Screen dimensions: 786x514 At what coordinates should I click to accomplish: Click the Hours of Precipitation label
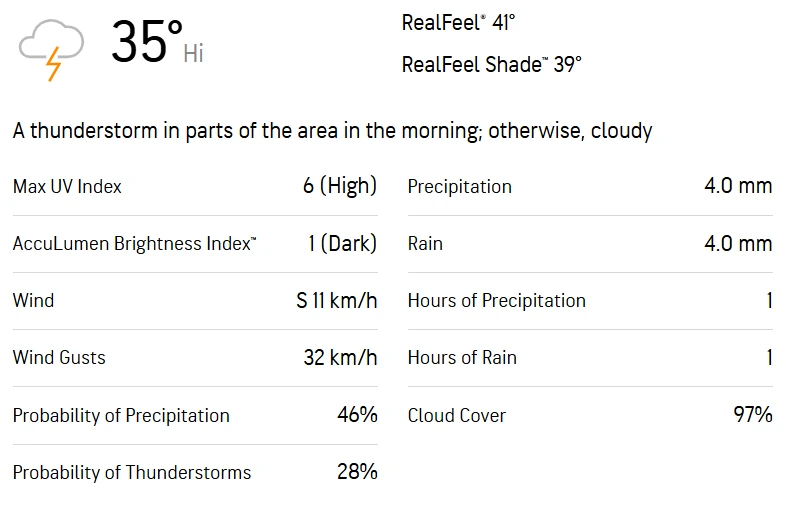(496, 300)
